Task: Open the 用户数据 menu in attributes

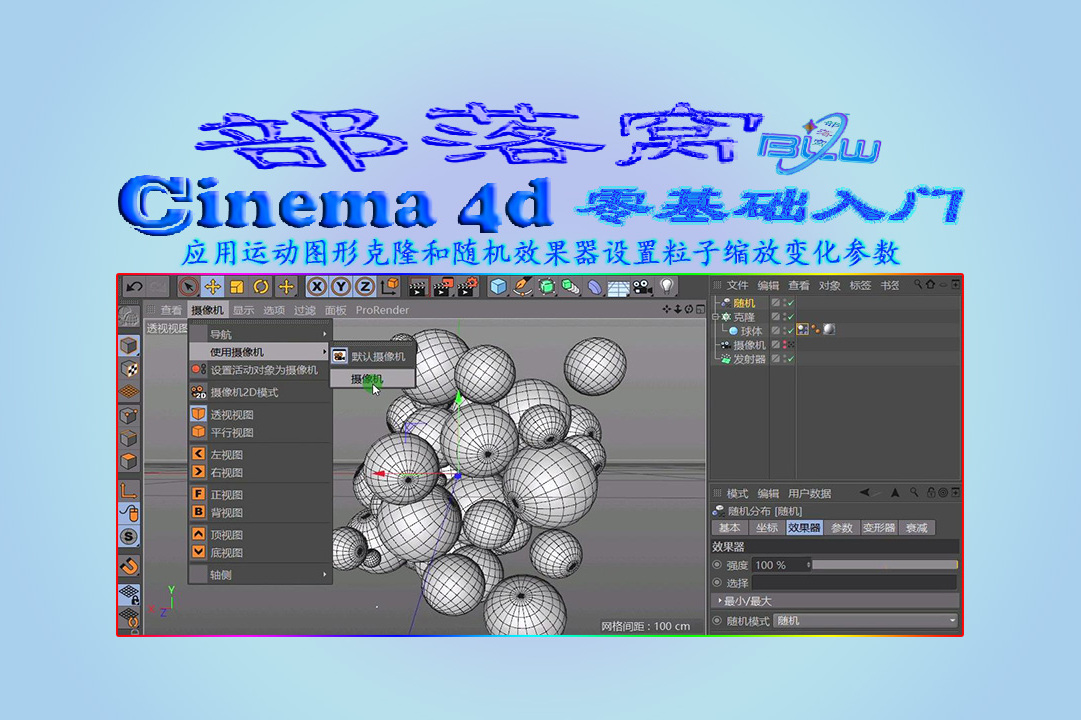Action: tap(809, 493)
